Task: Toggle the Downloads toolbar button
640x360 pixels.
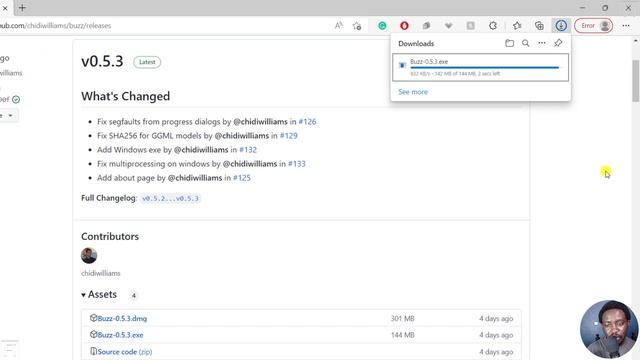Action: click(561, 26)
